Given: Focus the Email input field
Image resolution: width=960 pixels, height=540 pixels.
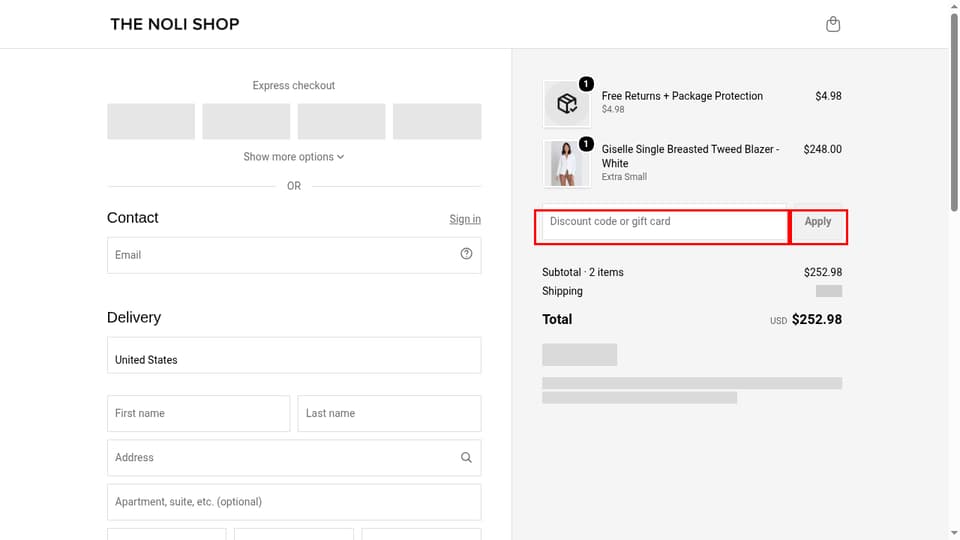Looking at the screenshot, I should coord(294,255).
